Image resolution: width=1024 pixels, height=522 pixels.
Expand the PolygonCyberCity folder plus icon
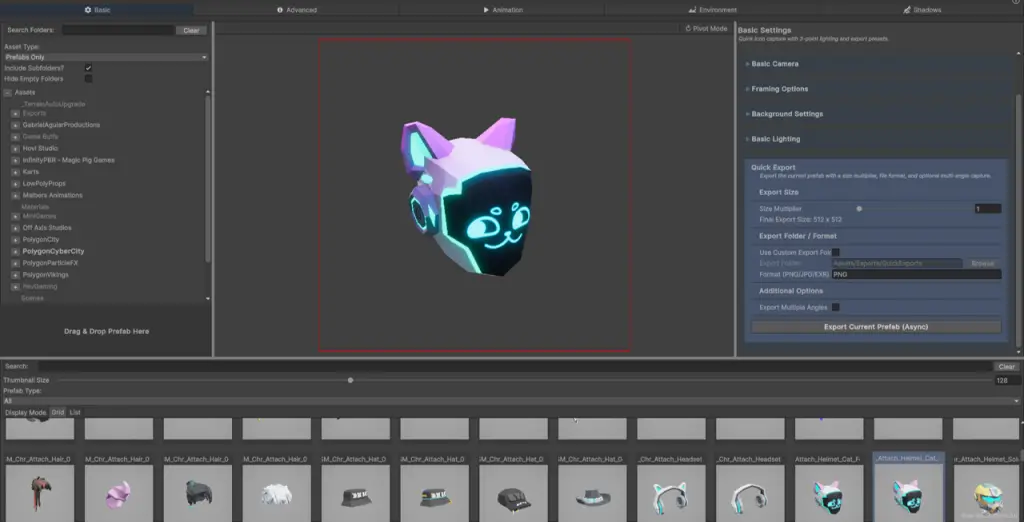coord(15,252)
